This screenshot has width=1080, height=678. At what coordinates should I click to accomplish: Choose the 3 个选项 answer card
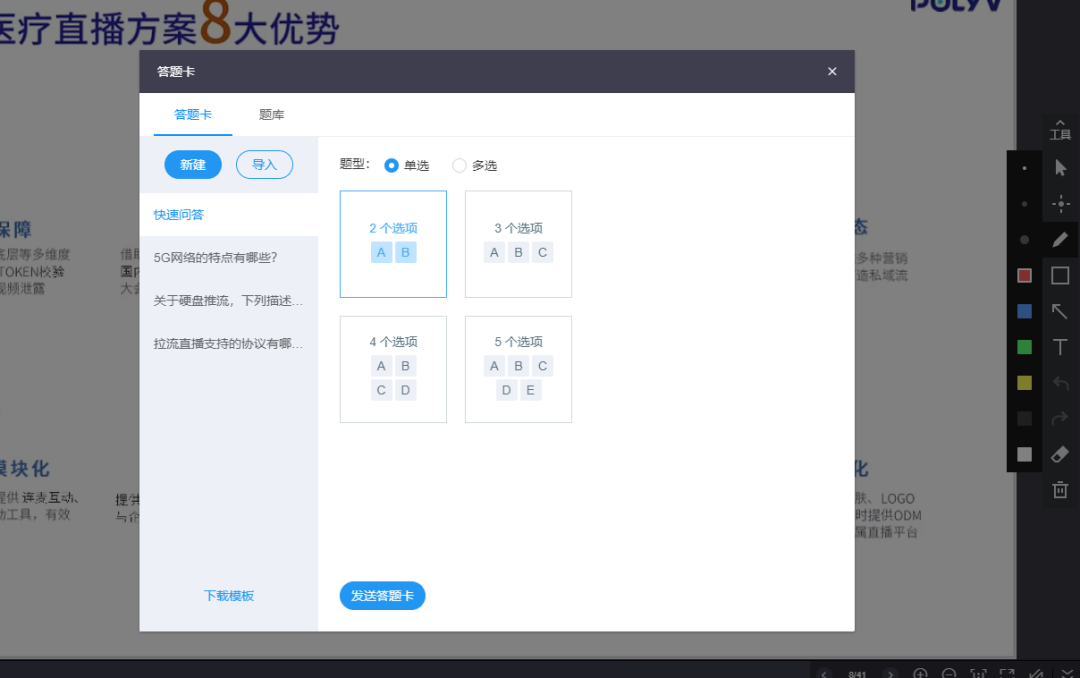coord(518,244)
